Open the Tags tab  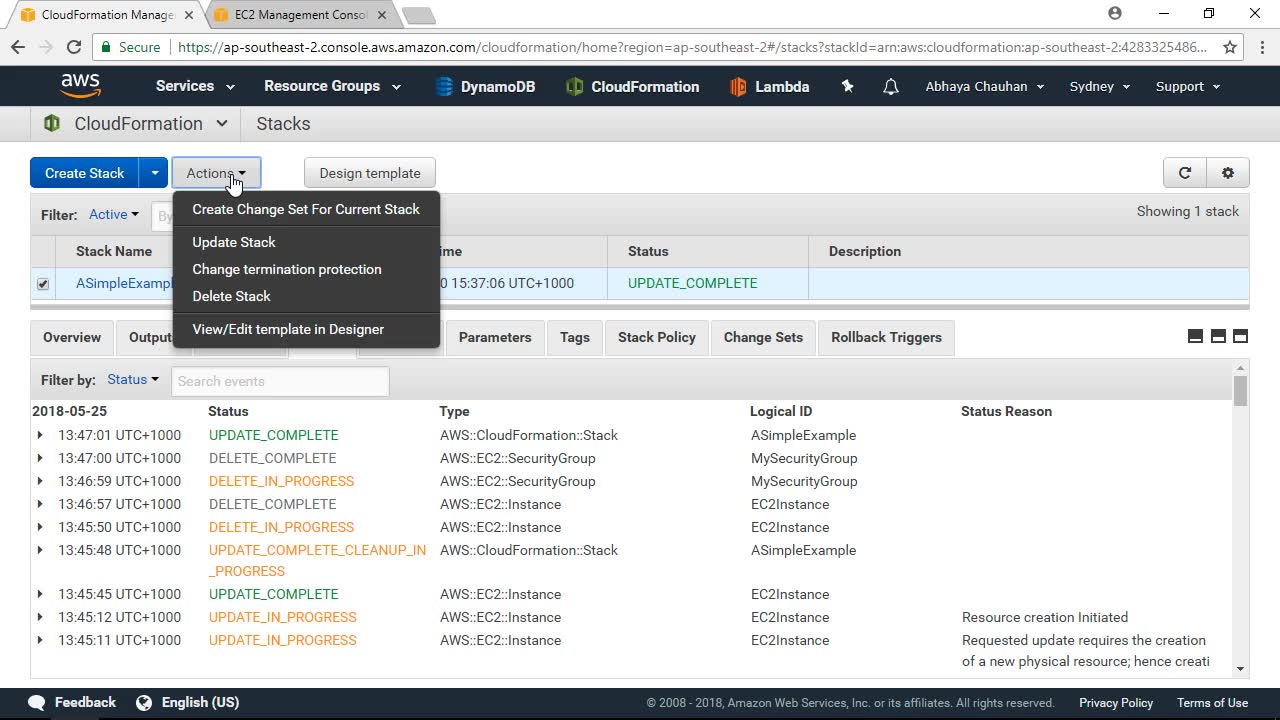tap(575, 337)
